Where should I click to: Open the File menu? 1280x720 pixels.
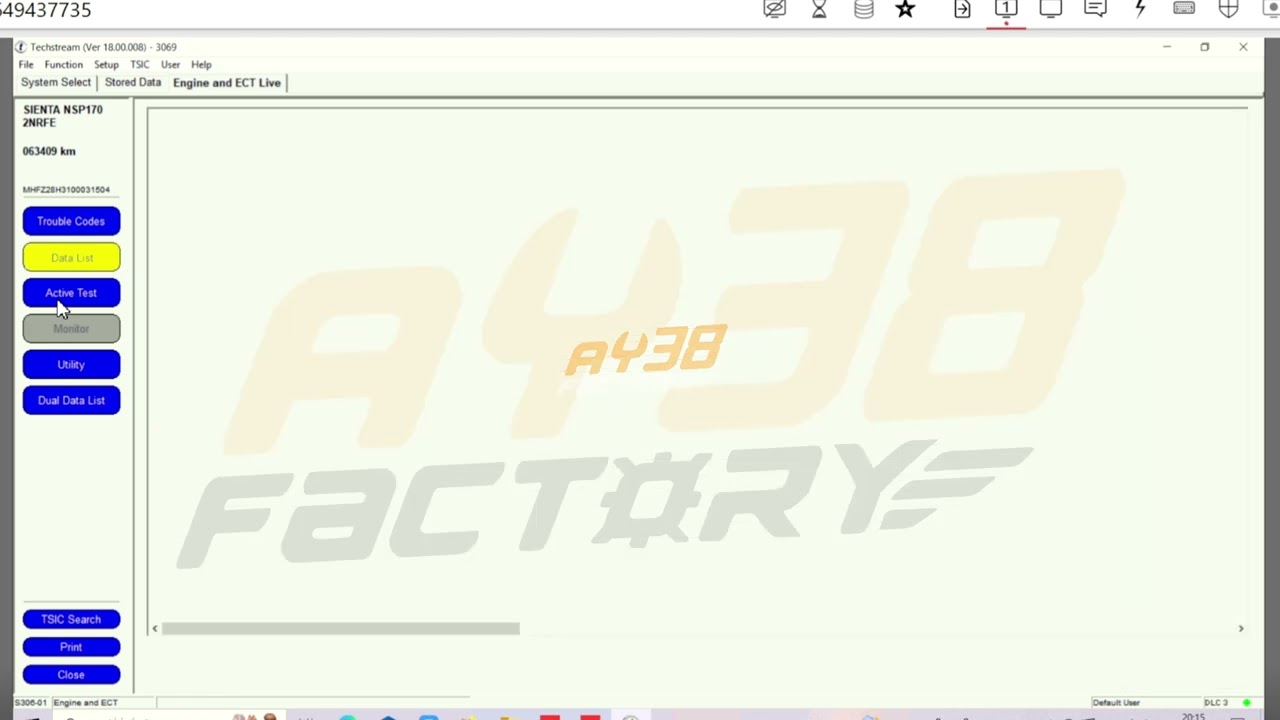pyautogui.click(x=26, y=65)
